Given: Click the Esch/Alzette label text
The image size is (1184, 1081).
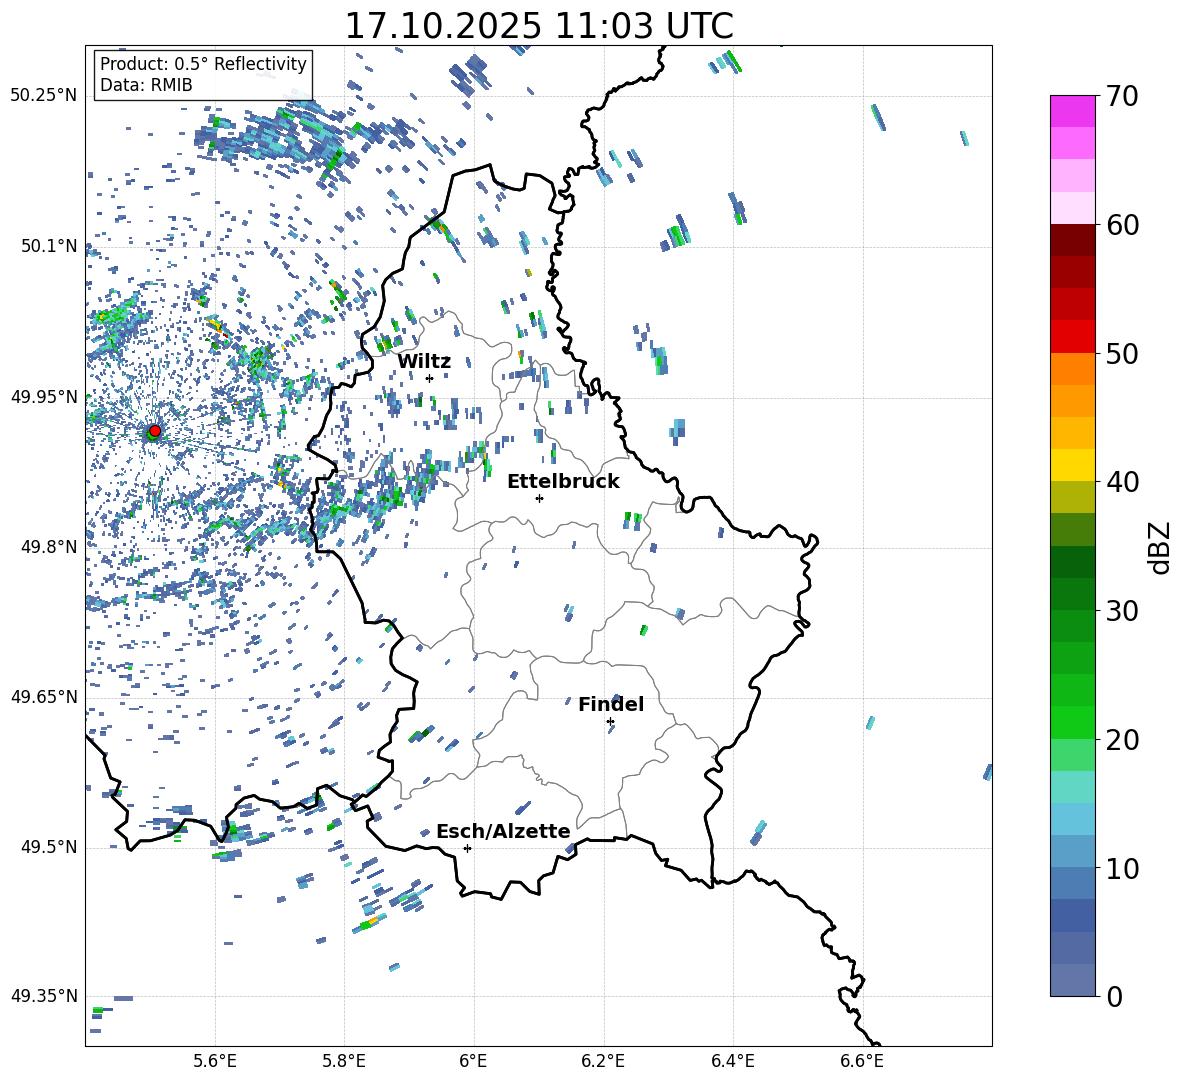Looking at the screenshot, I should pos(503,832).
